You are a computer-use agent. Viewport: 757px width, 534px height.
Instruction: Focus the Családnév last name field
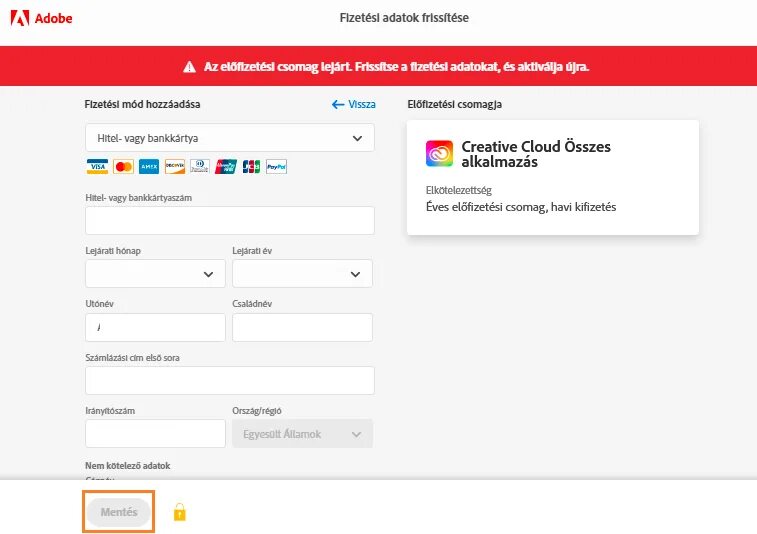[x=302, y=327]
